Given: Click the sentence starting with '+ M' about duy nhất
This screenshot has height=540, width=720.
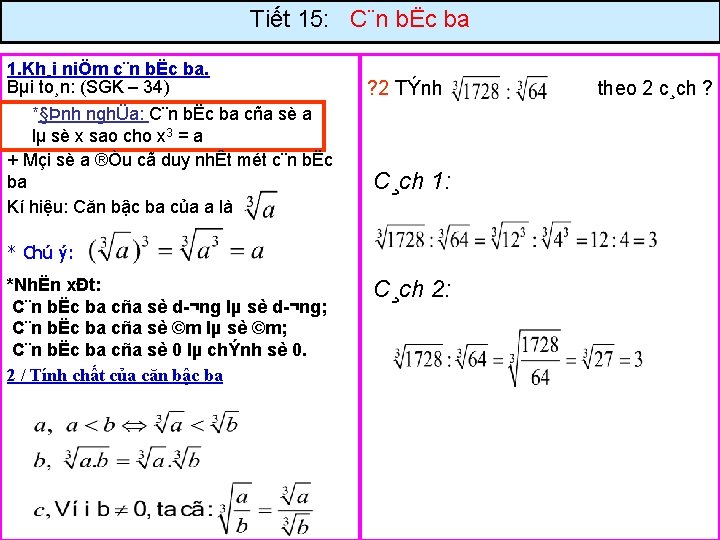Looking at the screenshot, I should [169, 171].
